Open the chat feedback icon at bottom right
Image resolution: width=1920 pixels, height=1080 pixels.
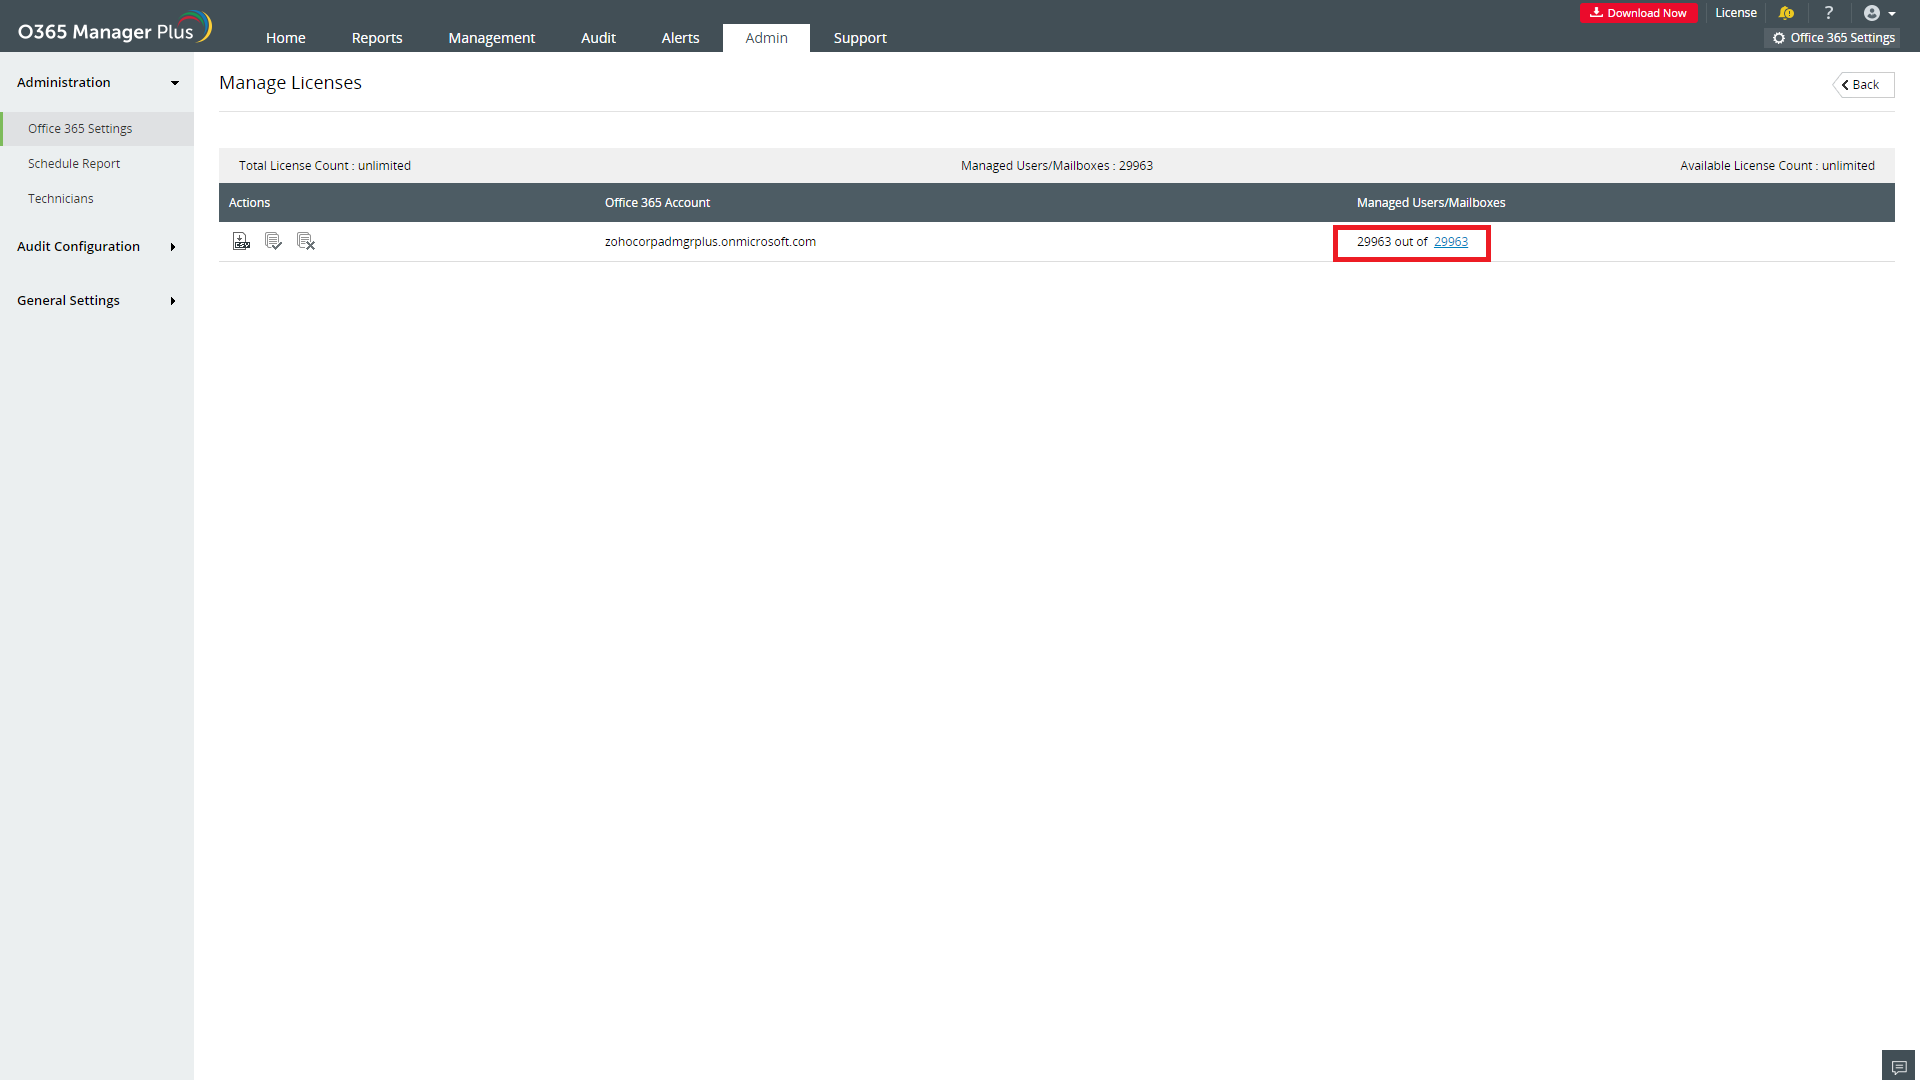(1898, 1066)
